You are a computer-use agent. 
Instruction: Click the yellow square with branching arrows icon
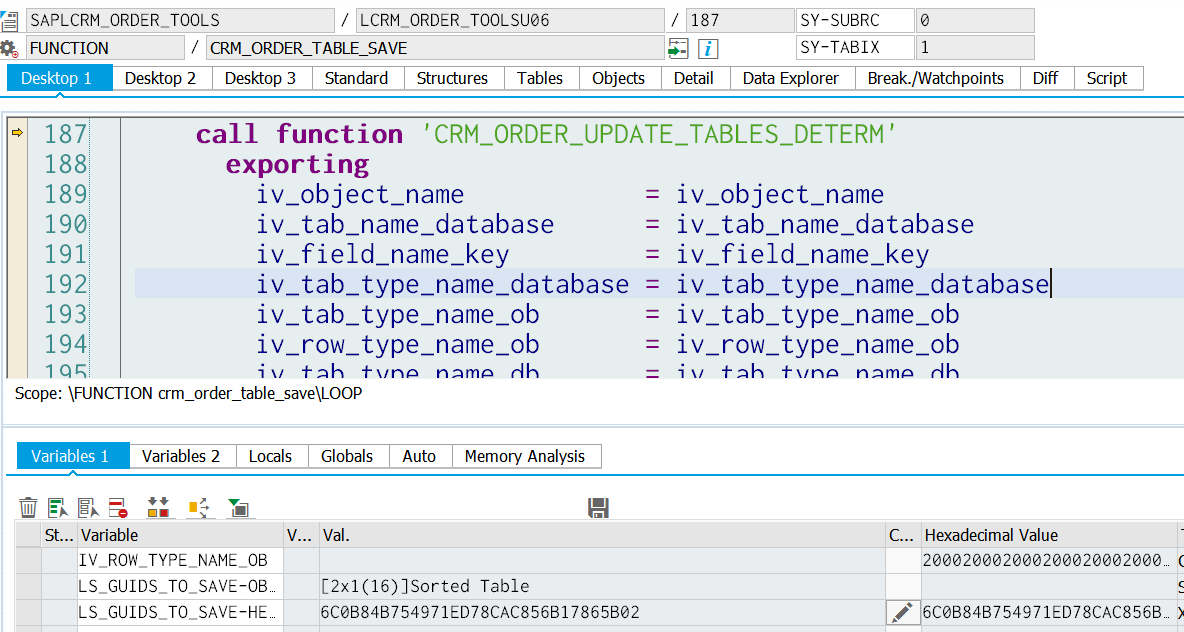199,507
